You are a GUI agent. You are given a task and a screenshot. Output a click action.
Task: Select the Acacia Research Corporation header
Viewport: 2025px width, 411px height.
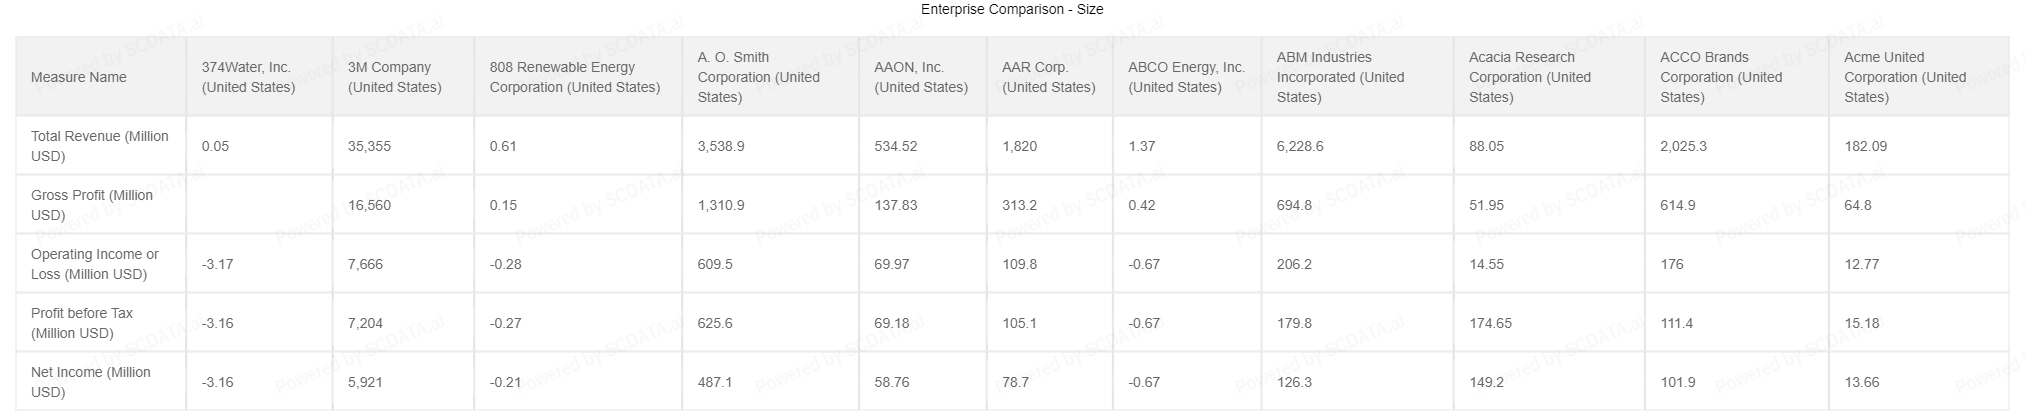click(1530, 77)
